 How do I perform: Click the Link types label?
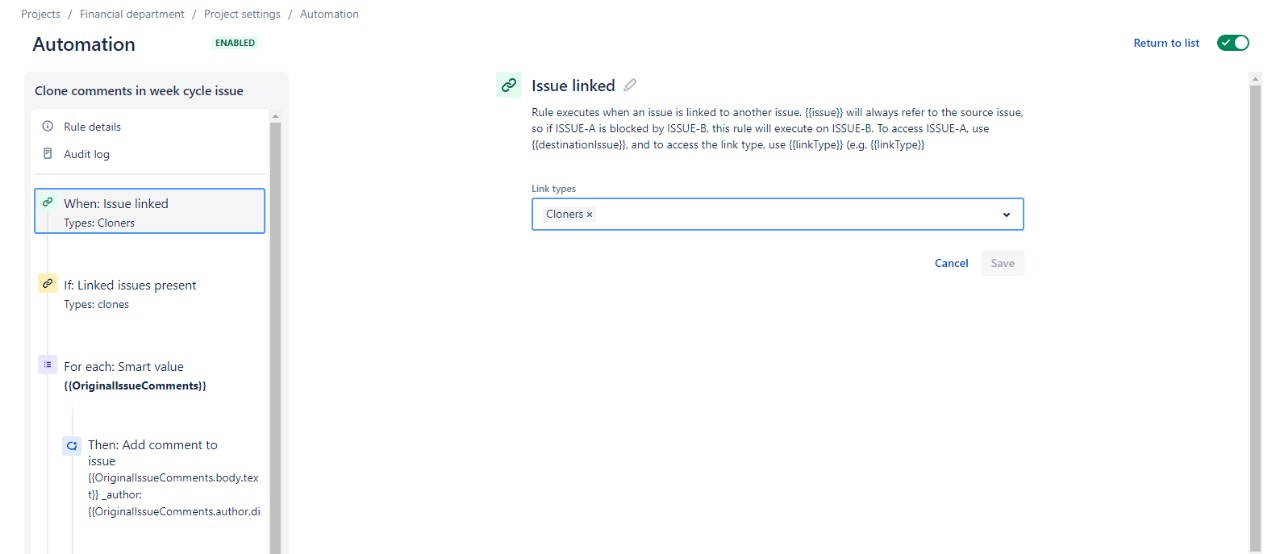pos(553,188)
